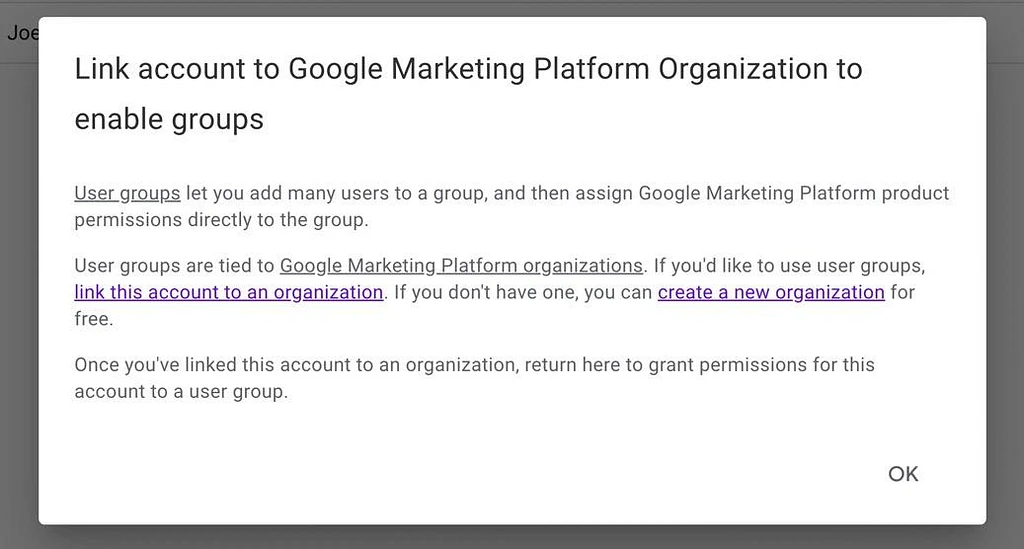
Task: Open 'Google Marketing Platform organizations' link
Action: (461, 266)
